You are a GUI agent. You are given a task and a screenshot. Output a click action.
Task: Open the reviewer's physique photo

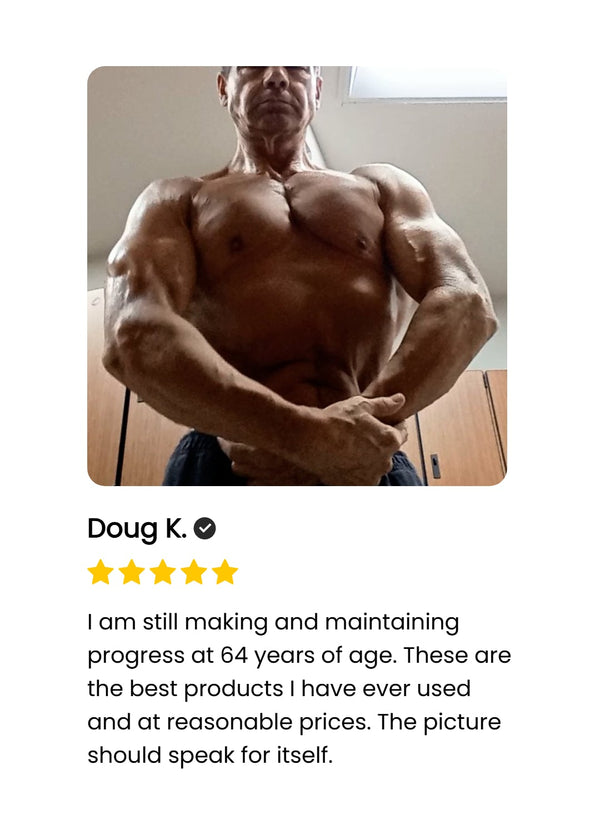(297, 276)
